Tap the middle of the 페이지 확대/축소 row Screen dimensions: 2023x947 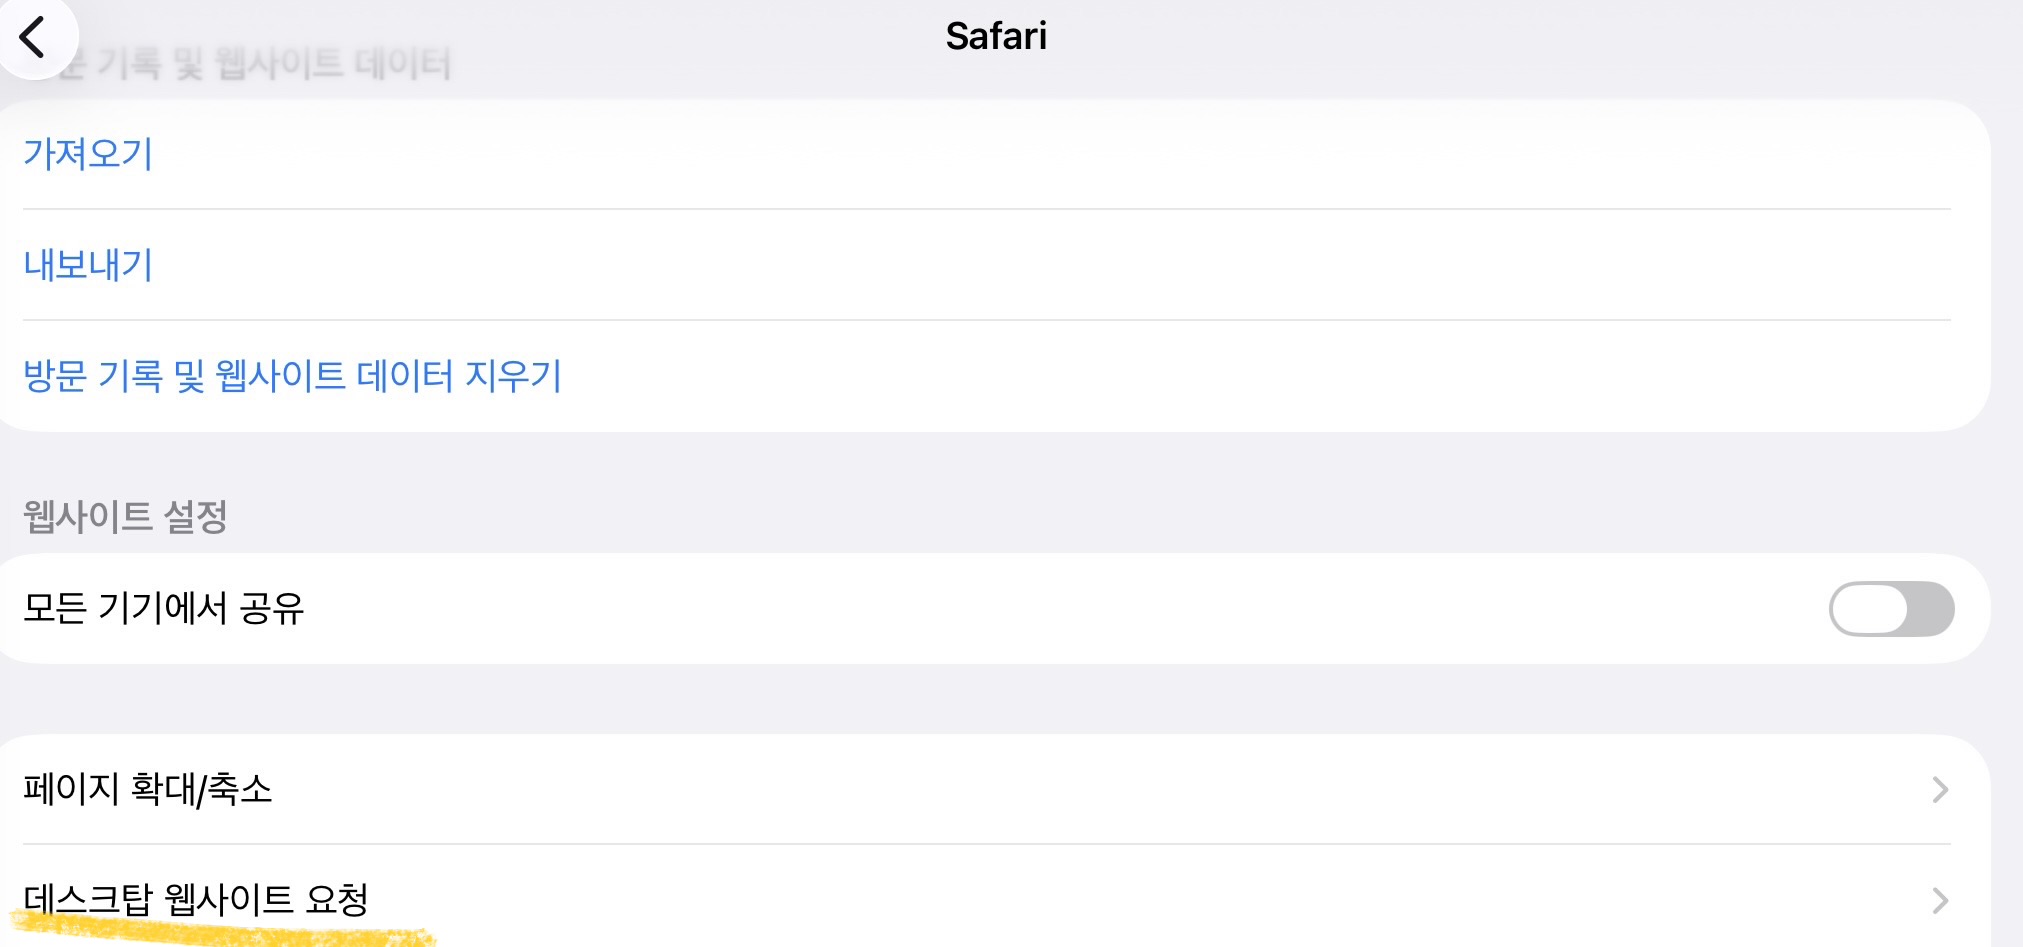pyautogui.click(x=1000, y=789)
